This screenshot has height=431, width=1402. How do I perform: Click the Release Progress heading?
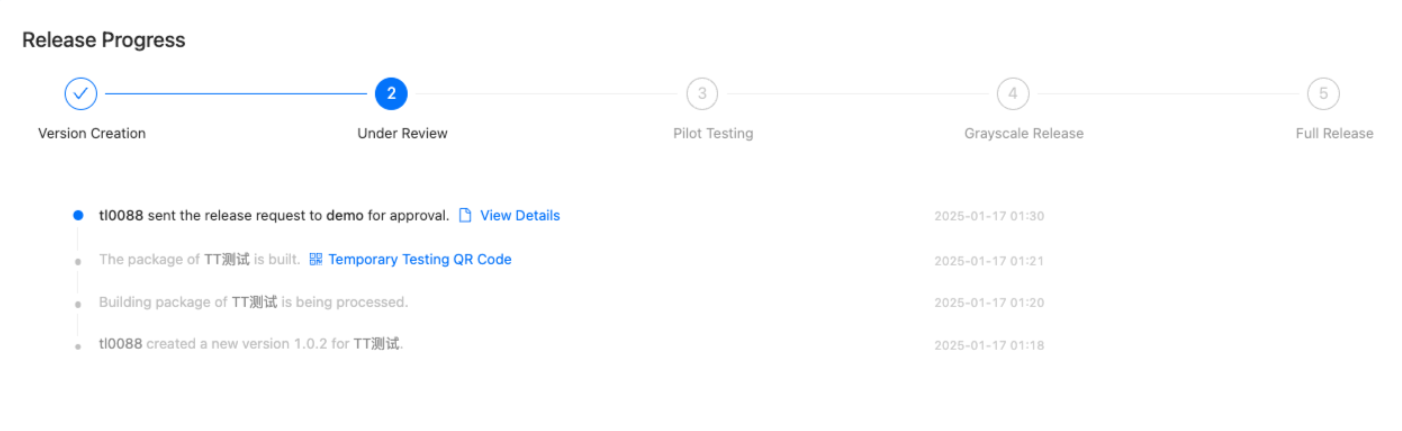[104, 40]
